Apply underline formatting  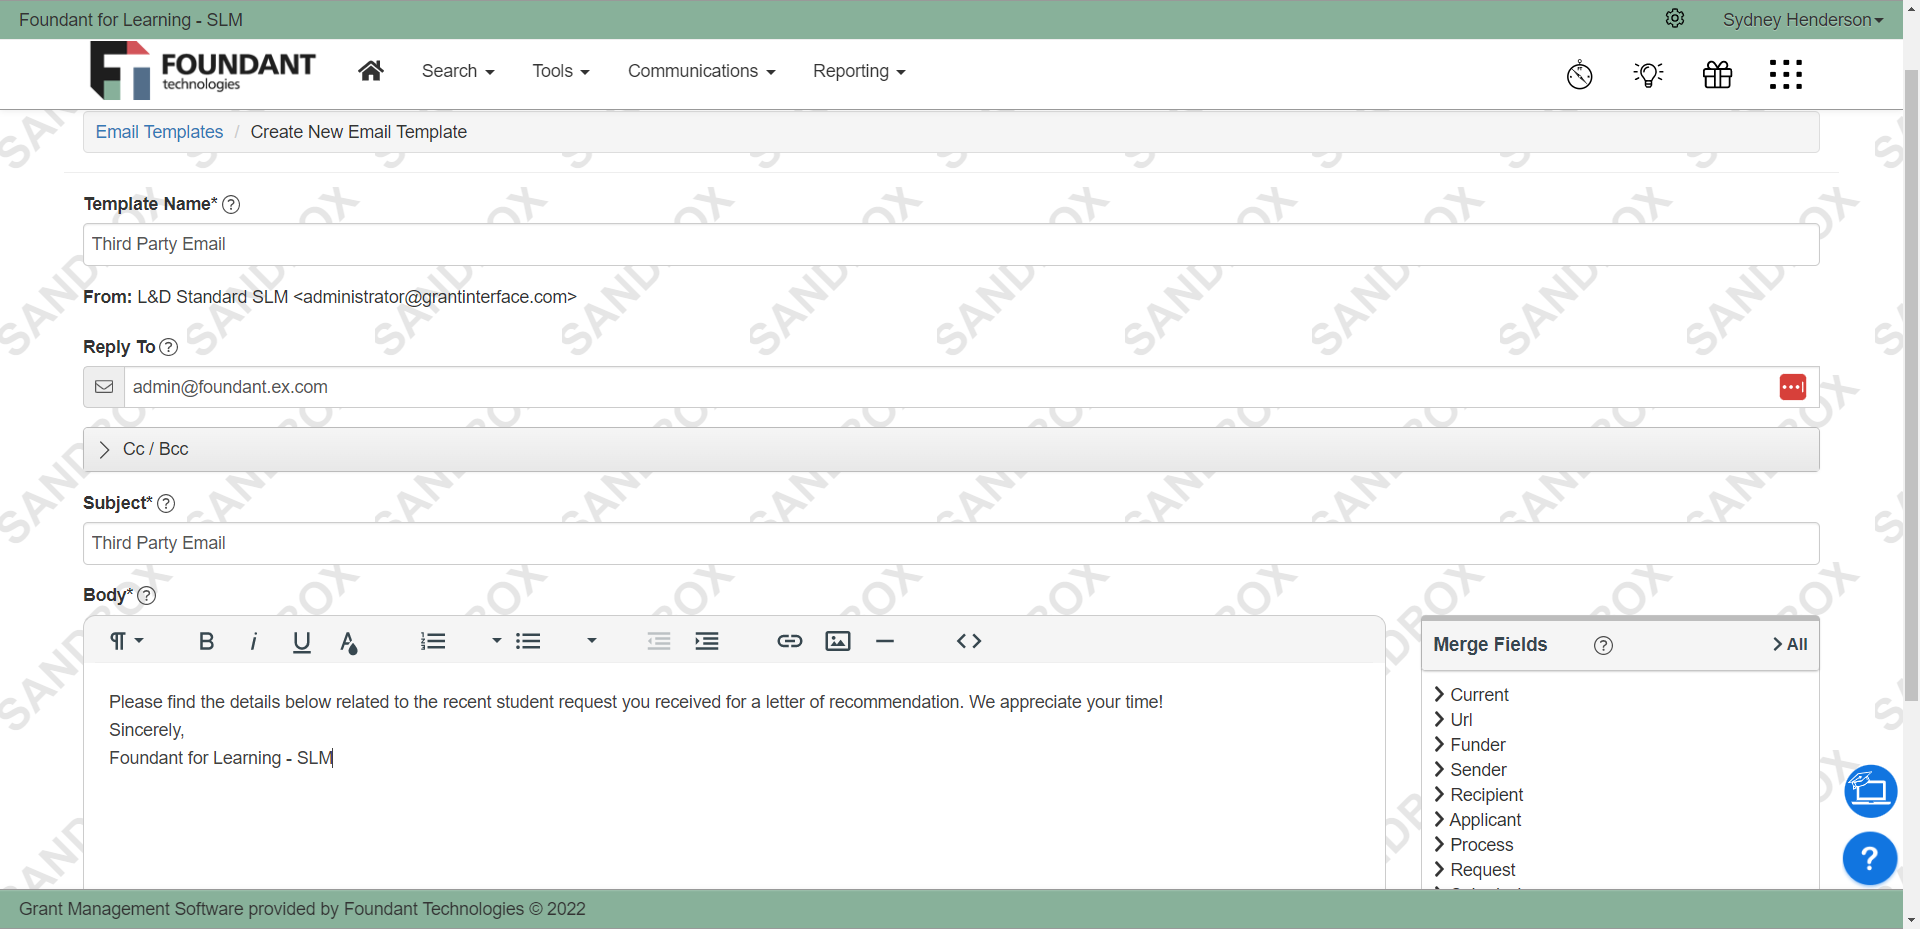(x=301, y=641)
